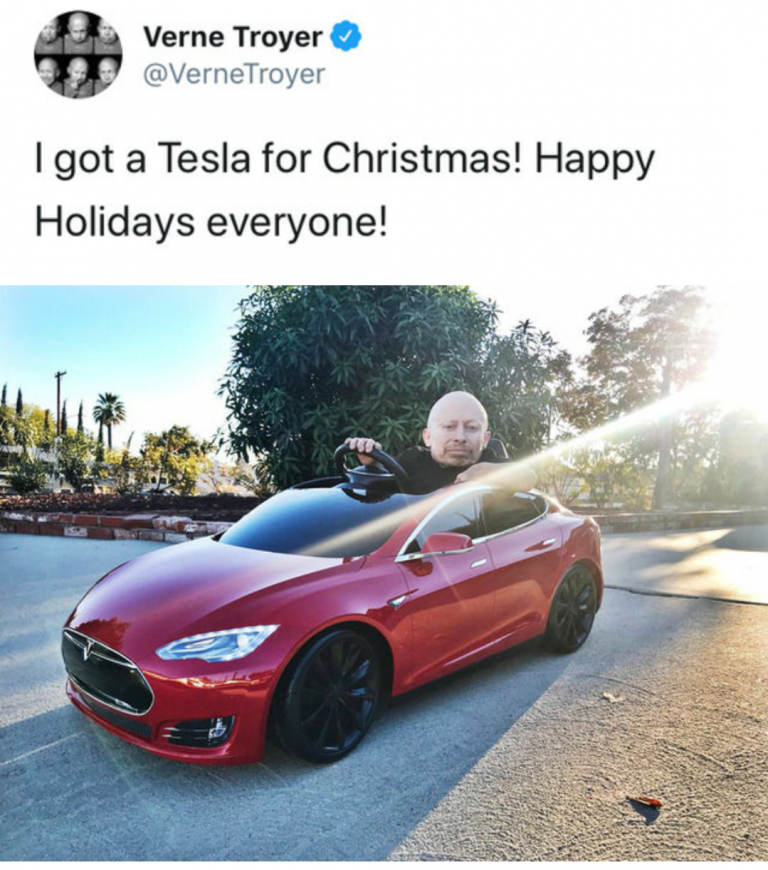Click the Verne Troyer display name
The image size is (768, 870).
(x=233, y=38)
